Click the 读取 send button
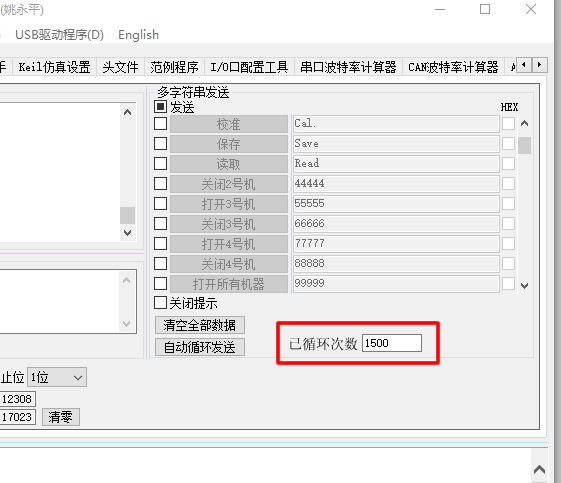 coord(229,164)
